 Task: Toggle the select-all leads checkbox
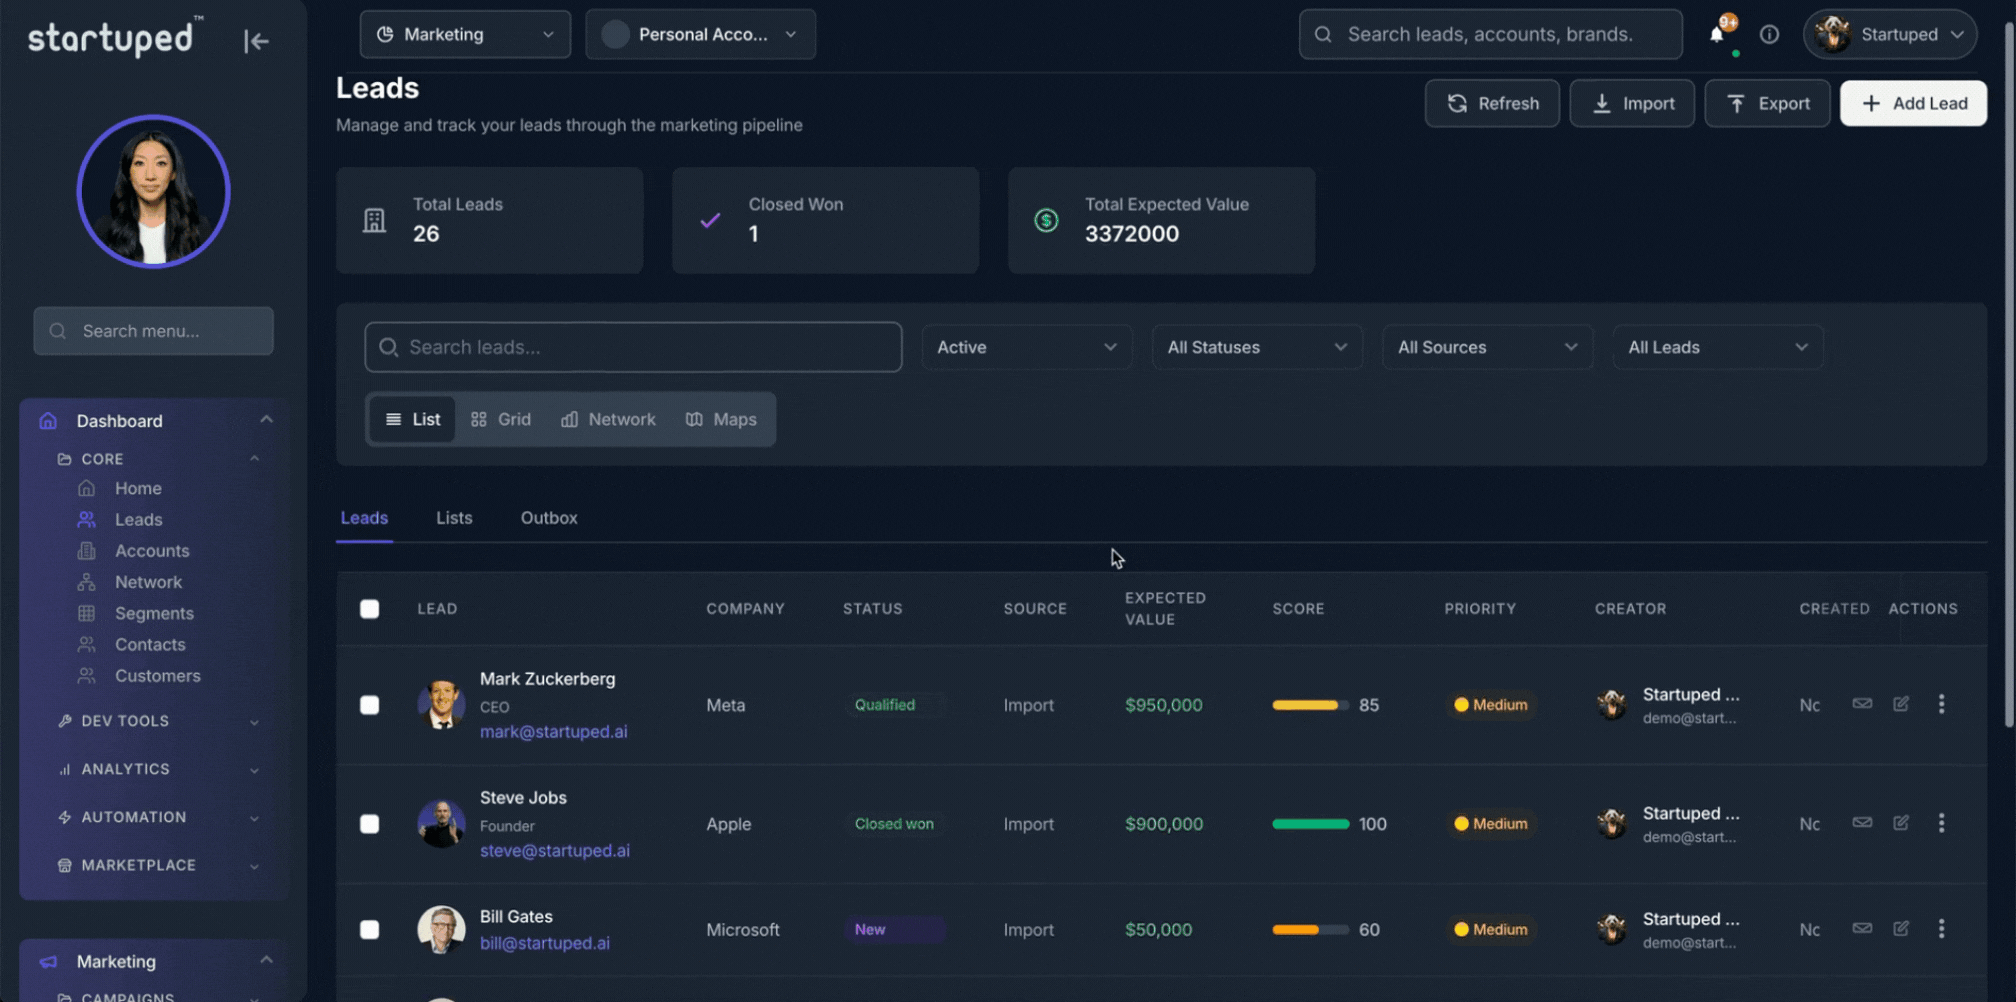coord(370,609)
